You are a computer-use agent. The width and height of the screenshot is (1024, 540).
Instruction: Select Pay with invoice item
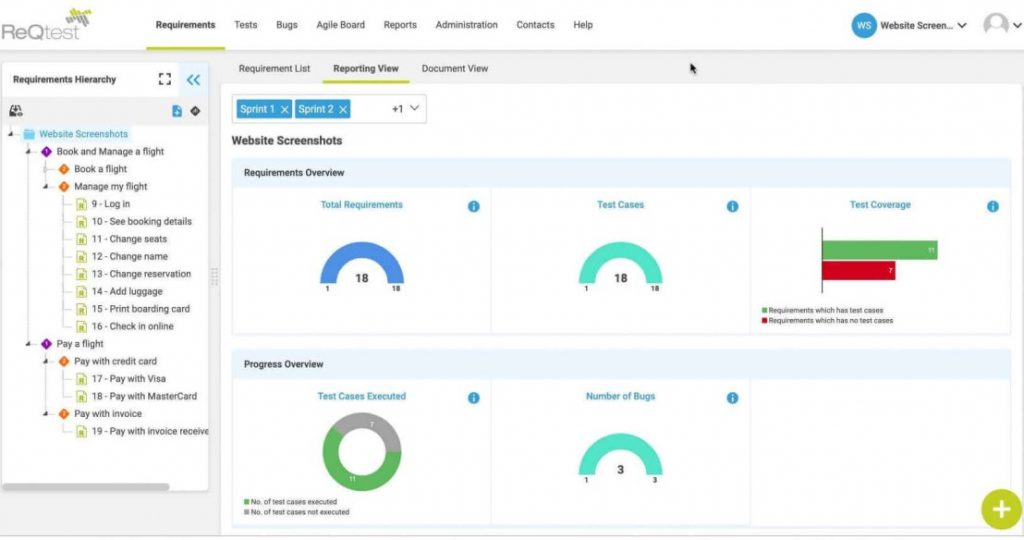tap(108, 414)
